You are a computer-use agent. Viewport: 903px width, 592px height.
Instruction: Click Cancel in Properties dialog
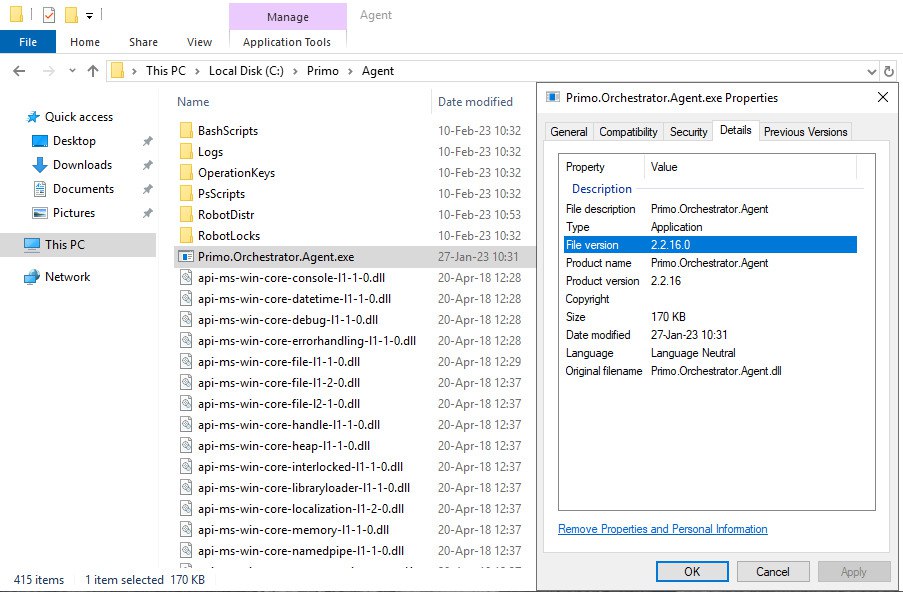click(x=773, y=572)
